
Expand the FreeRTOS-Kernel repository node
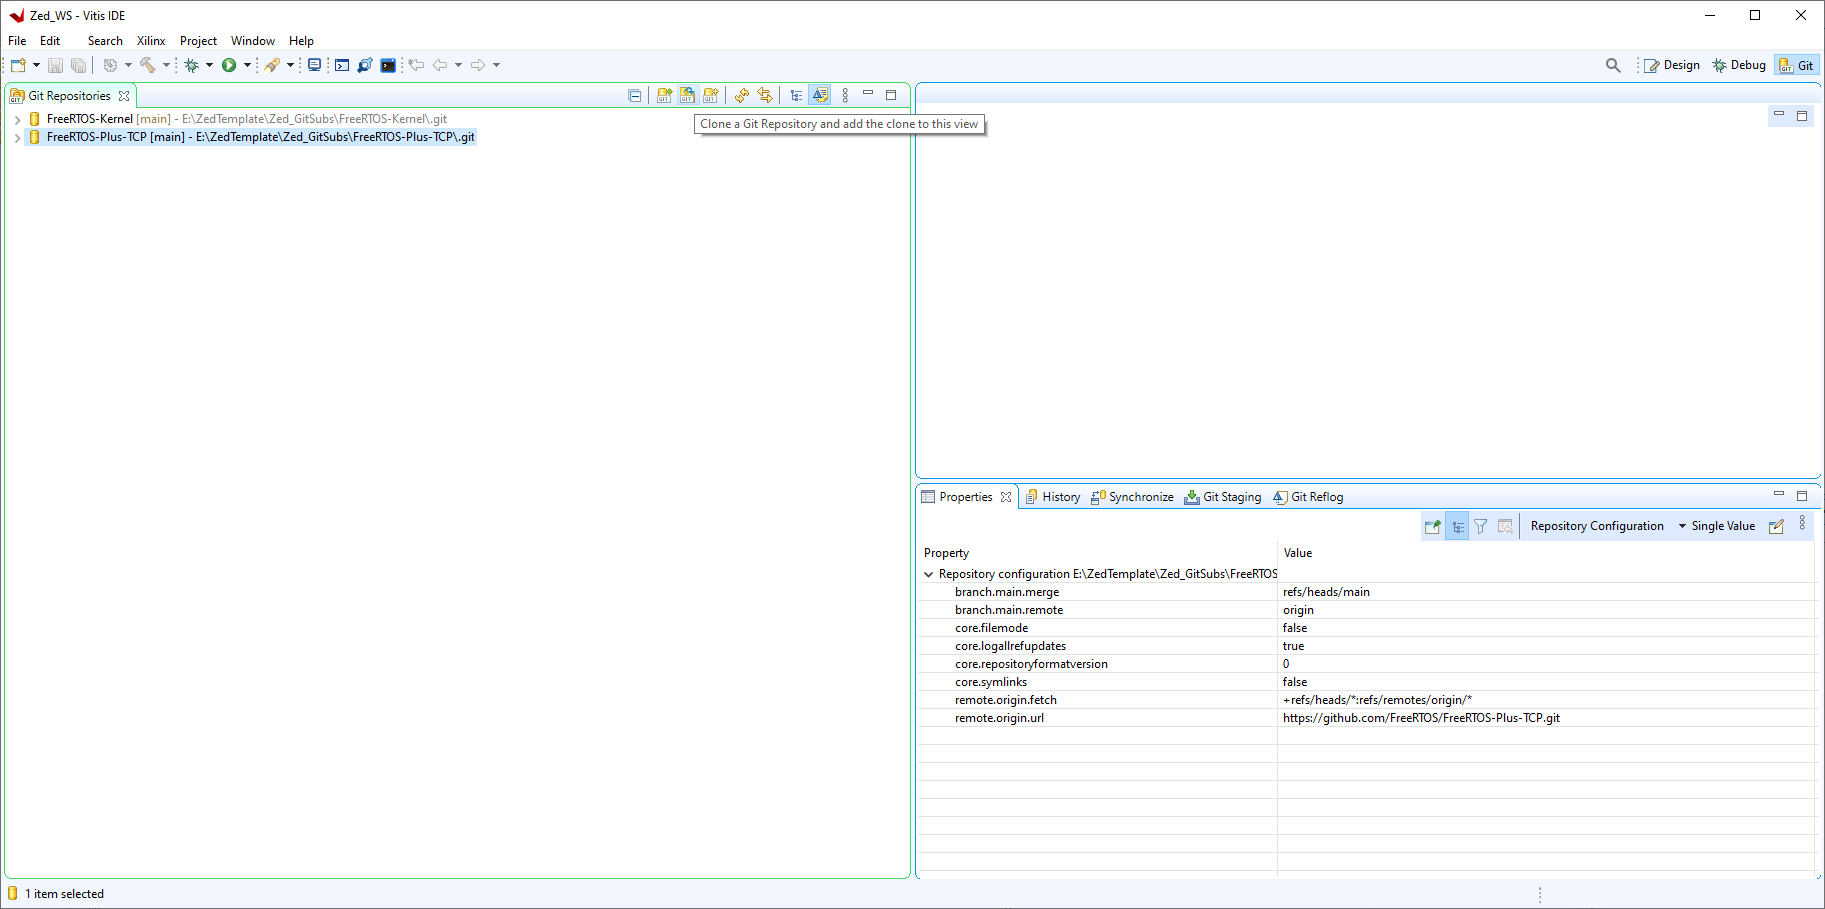click(17, 119)
